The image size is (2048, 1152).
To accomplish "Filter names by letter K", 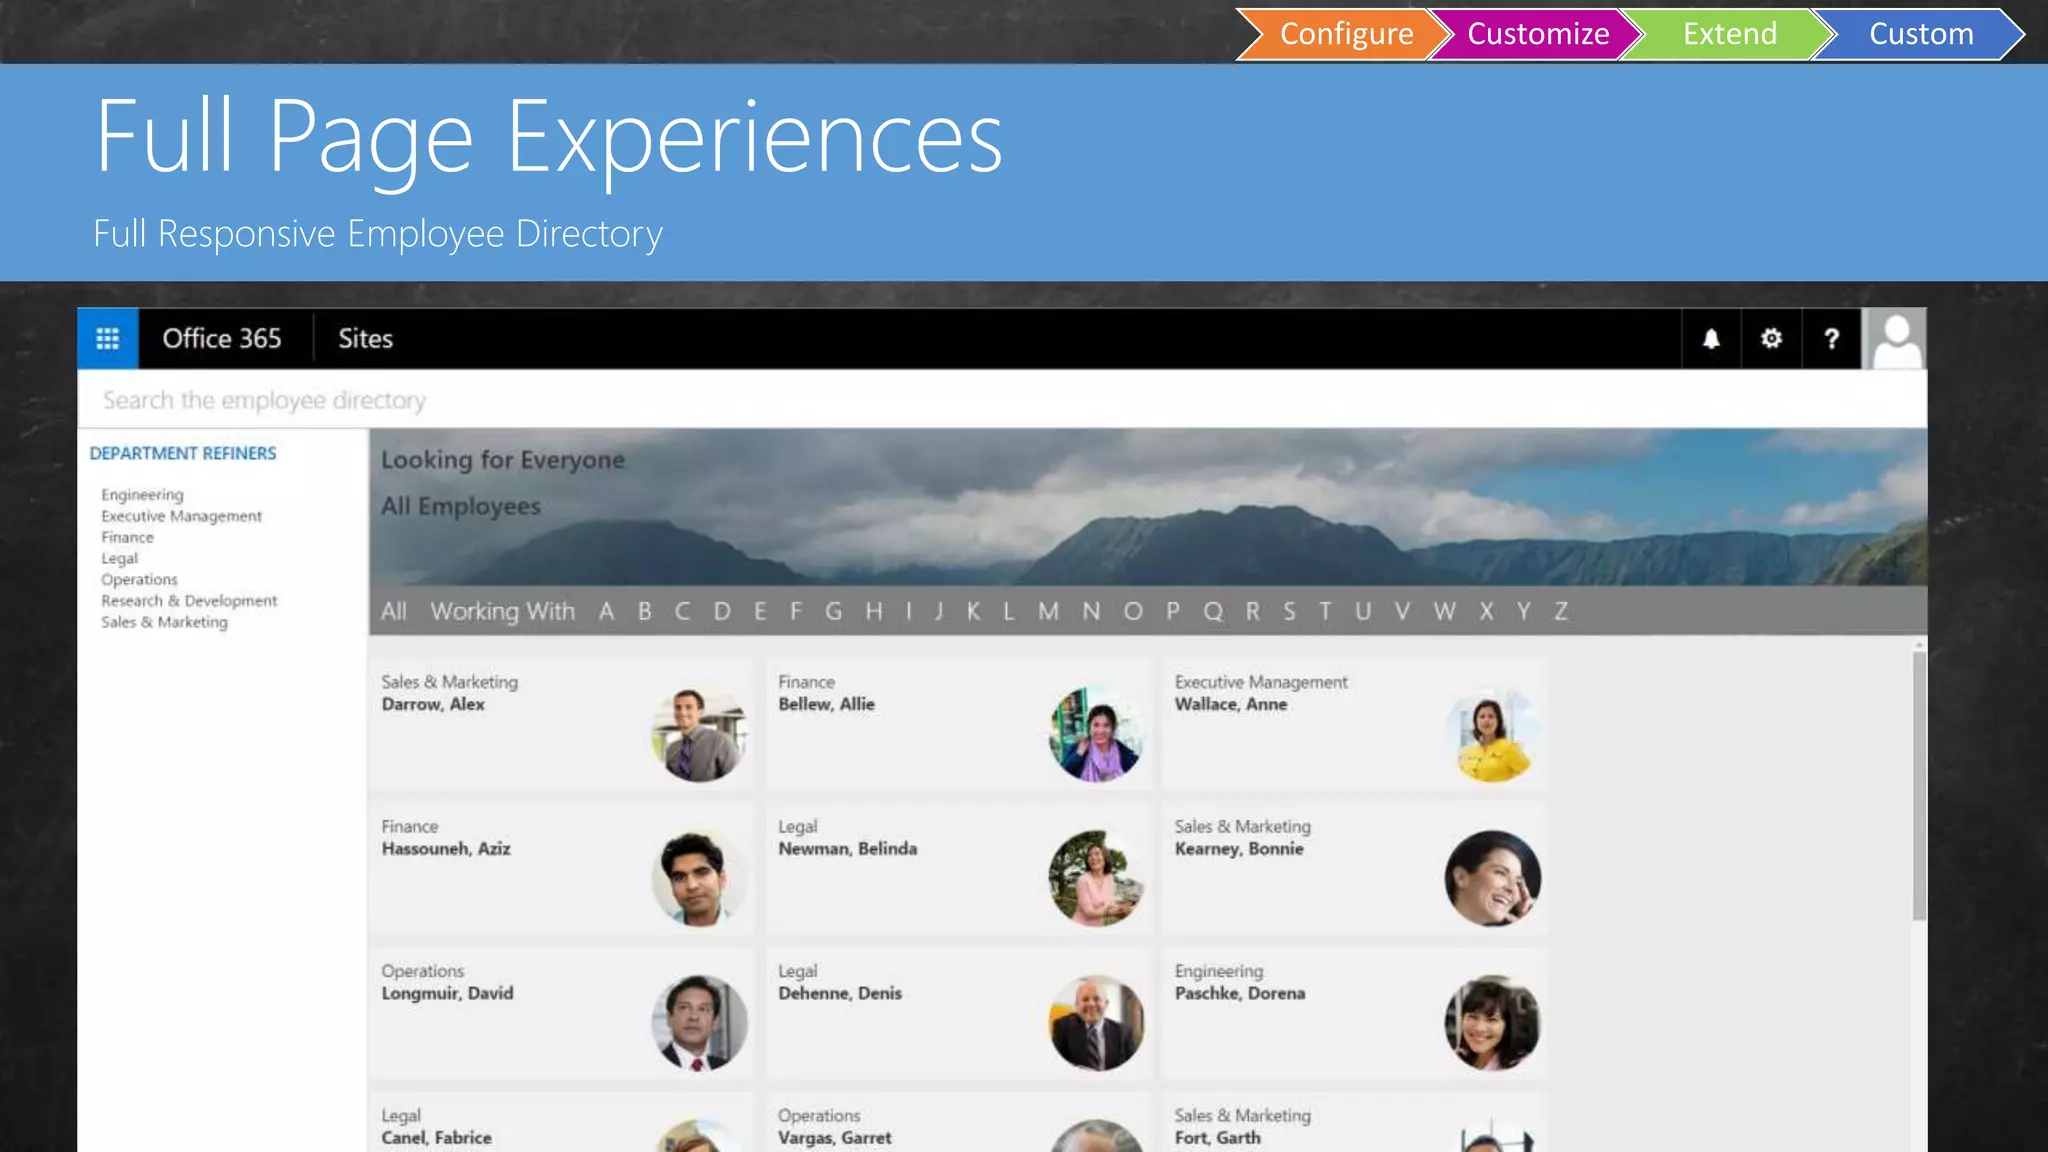I will [x=973, y=611].
